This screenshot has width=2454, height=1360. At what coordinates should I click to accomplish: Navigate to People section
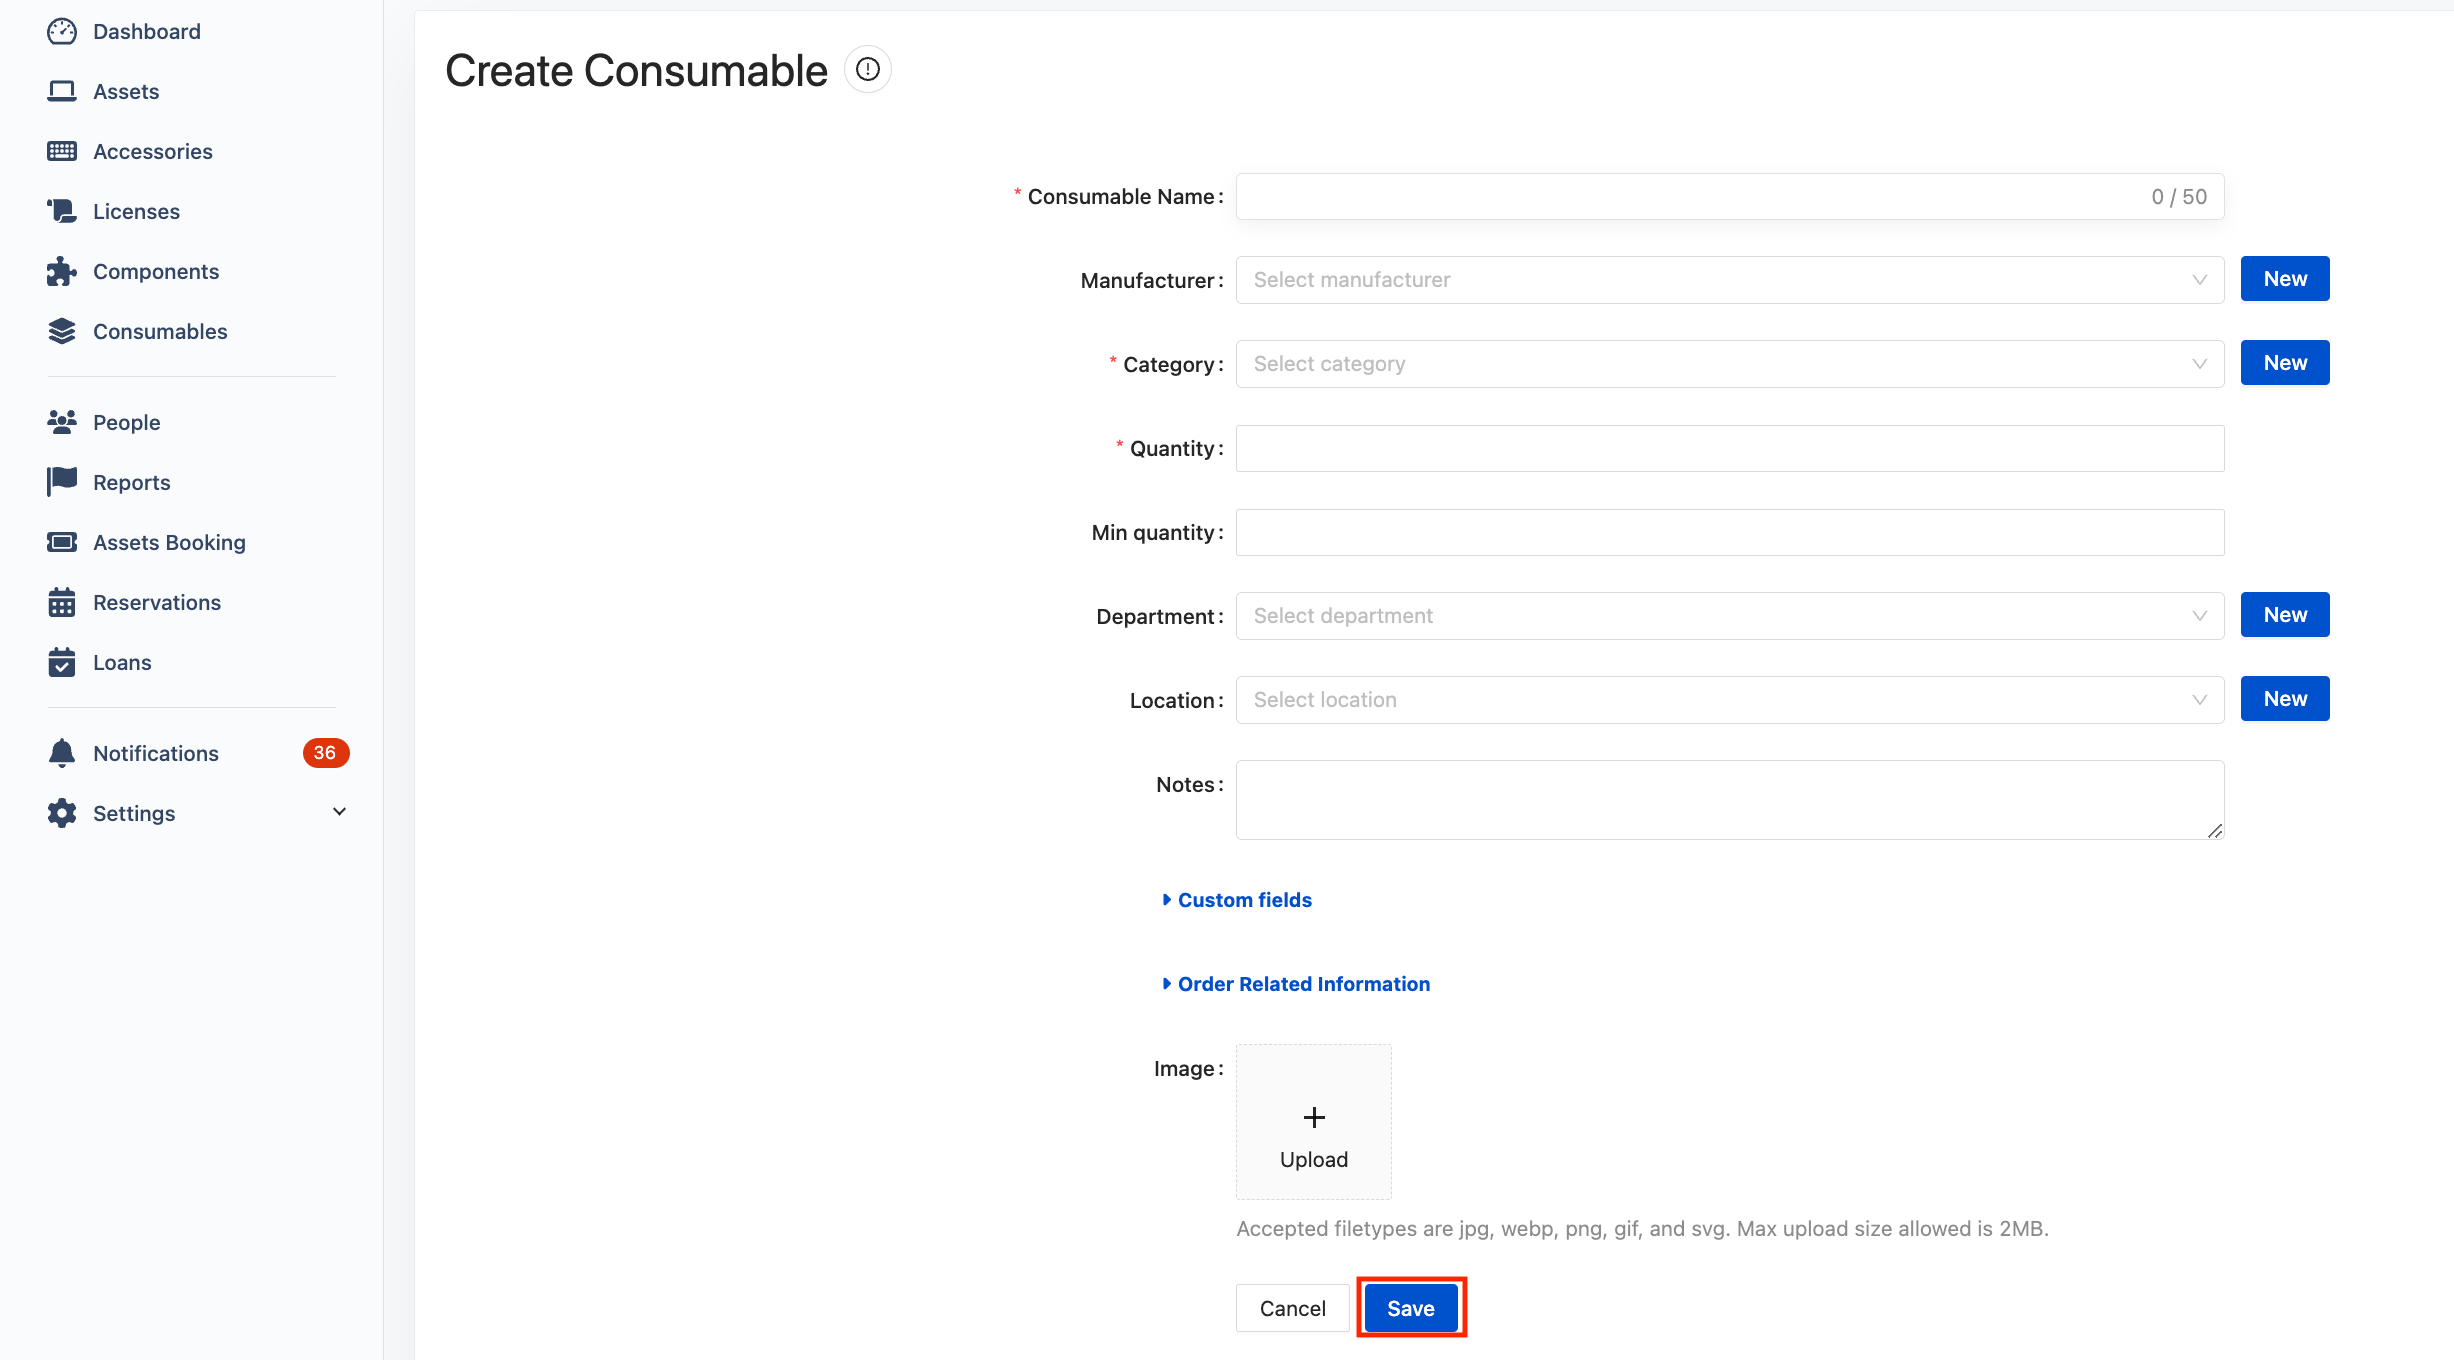click(127, 422)
